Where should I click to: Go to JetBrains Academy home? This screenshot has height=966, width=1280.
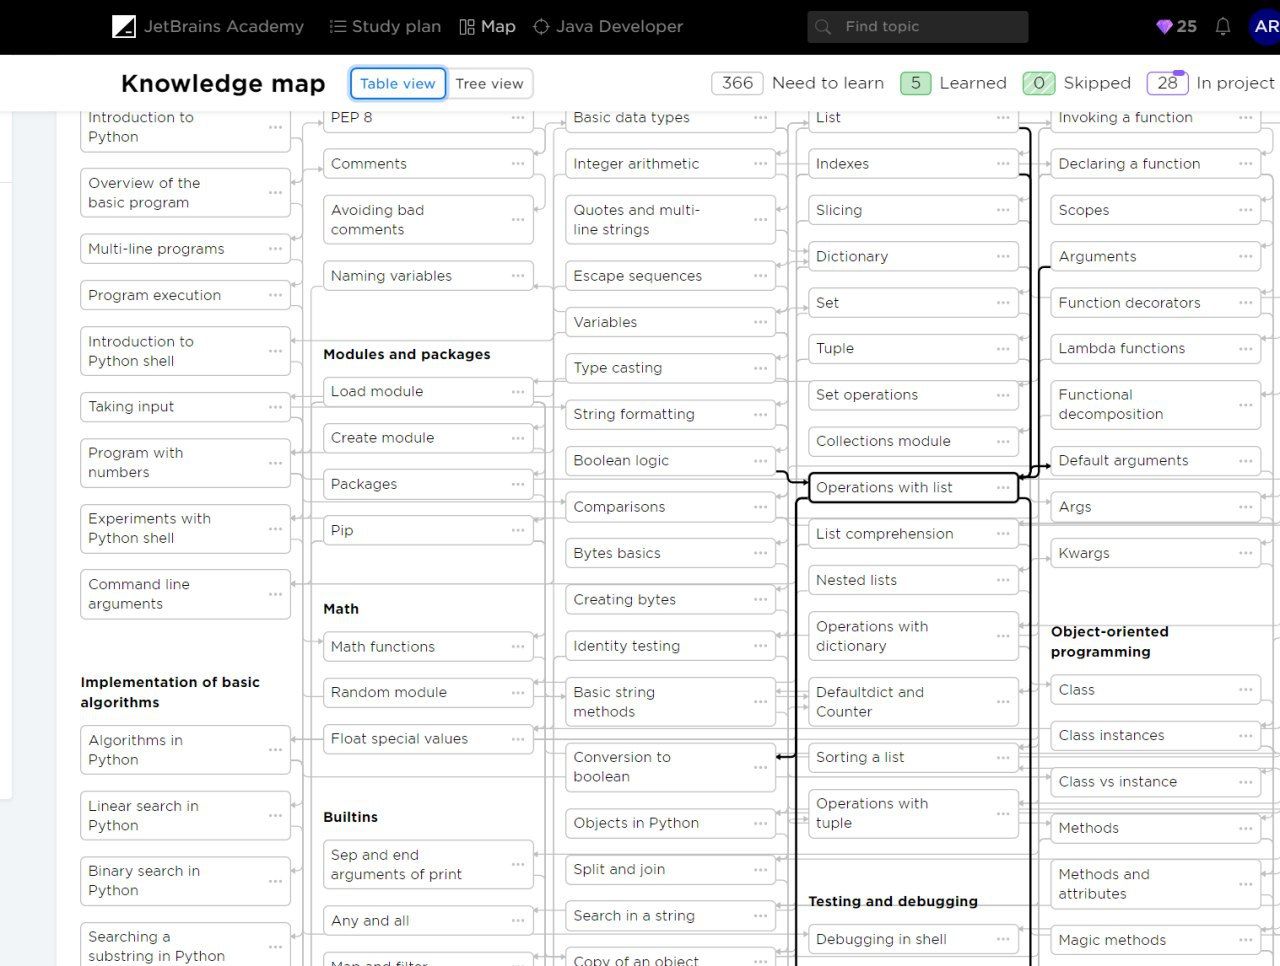coord(208,27)
